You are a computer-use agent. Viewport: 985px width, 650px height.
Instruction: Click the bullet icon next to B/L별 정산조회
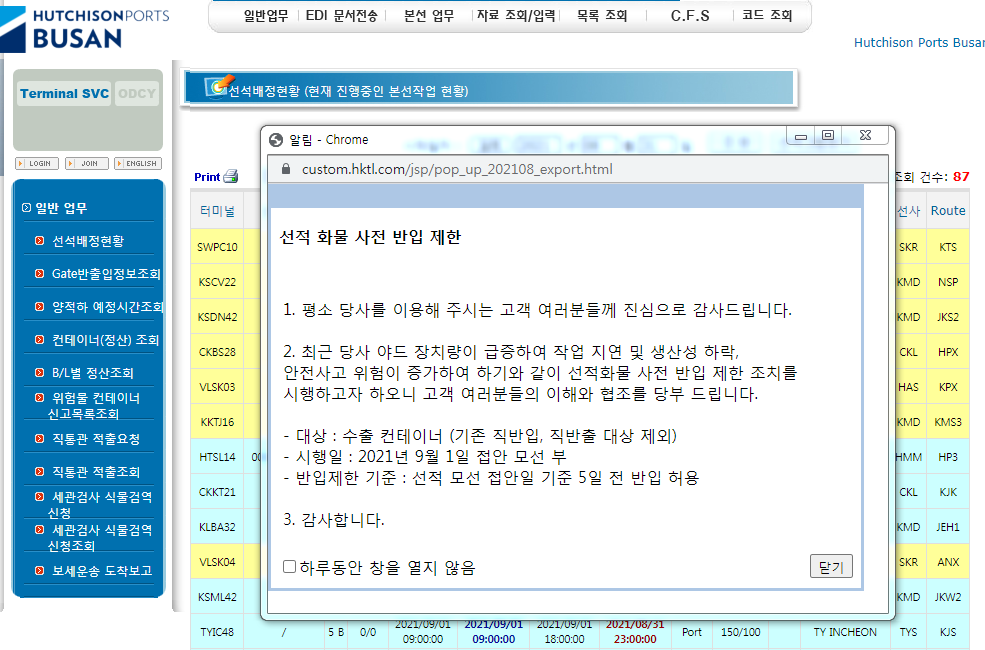click(40, 372)
